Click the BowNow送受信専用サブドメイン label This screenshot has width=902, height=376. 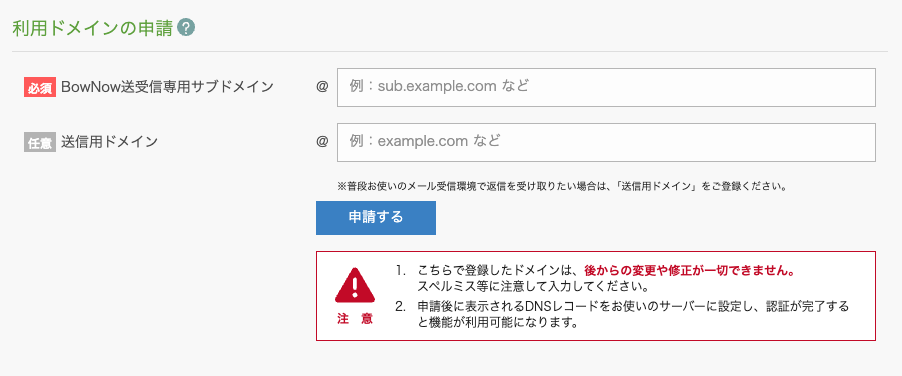167,87
